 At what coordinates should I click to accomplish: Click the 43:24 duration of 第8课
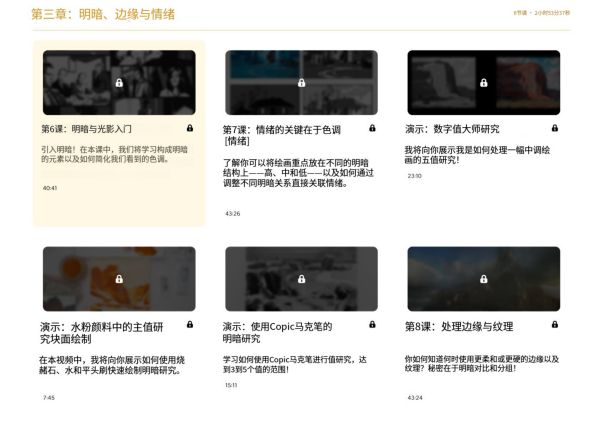pos(415,398)
